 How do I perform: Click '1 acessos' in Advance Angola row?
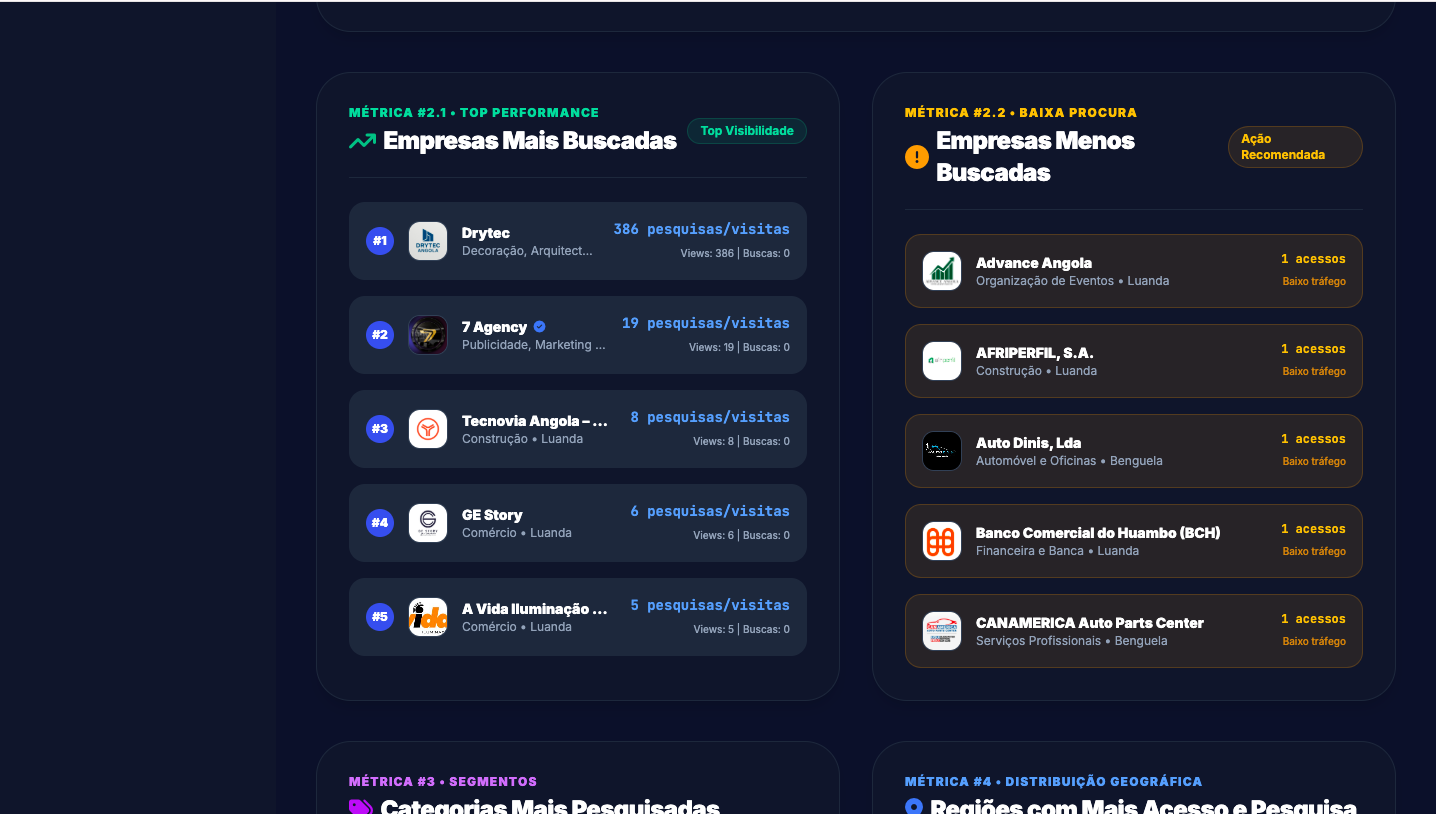[1313, 259]
